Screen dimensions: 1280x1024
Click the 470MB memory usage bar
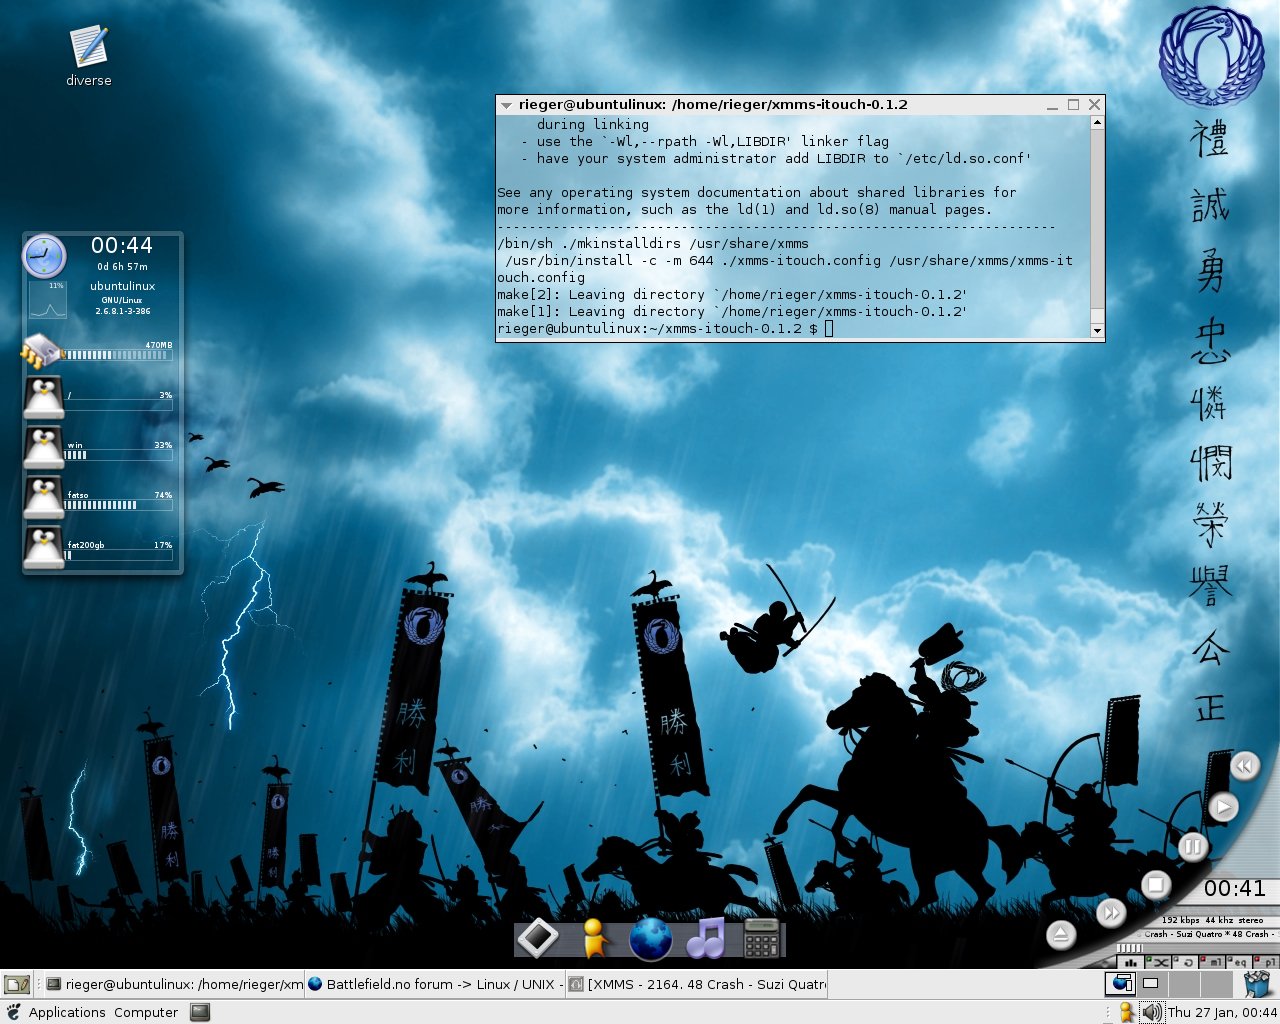118,354
